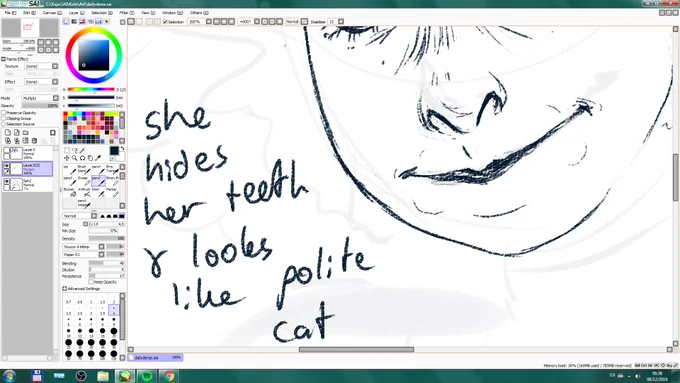This screenshot has width=680, height=383.
Task: Open Paper 01 texture dropdown
Action: pos(101,254)
